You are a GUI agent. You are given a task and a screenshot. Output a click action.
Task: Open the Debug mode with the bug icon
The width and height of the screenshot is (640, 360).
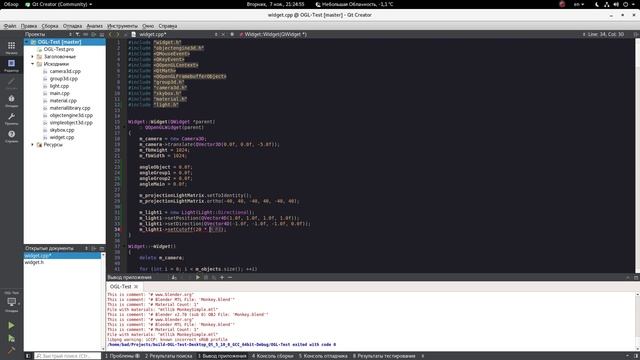pyautogui.click(x=11, y=100)
